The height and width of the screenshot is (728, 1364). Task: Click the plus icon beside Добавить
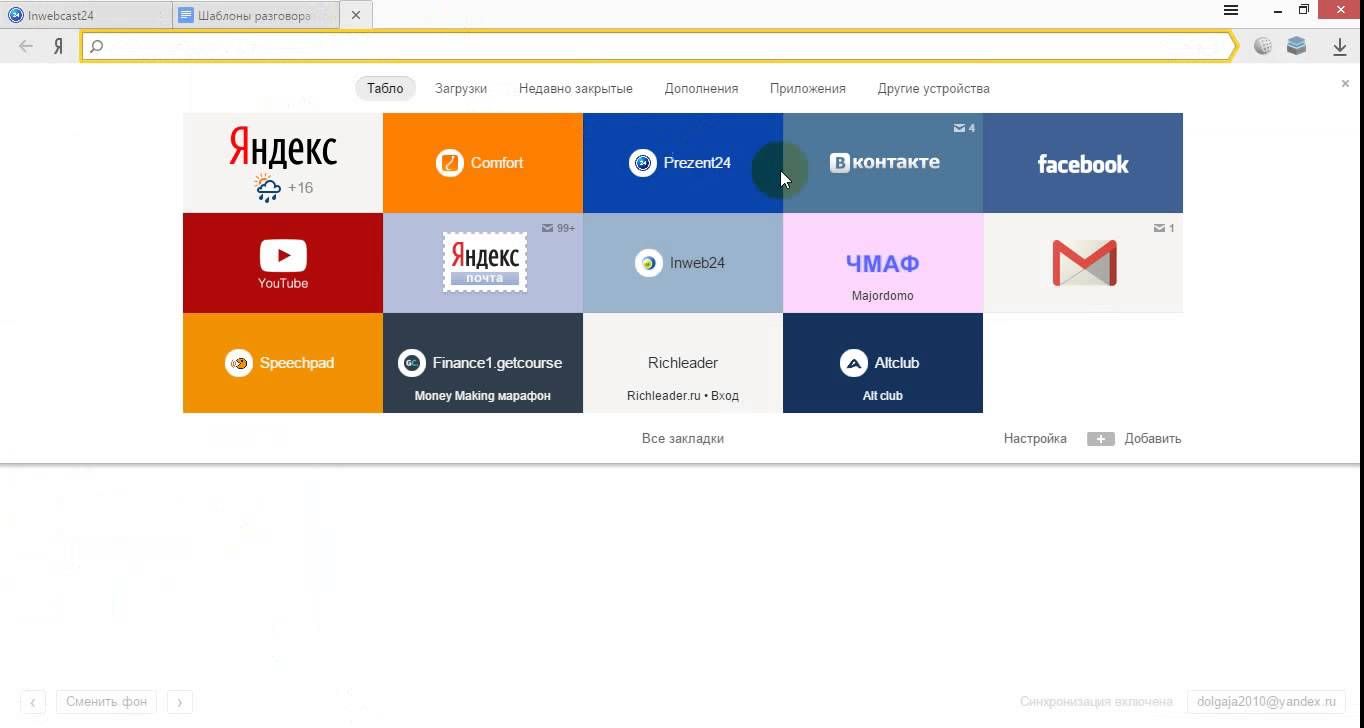1101,438
